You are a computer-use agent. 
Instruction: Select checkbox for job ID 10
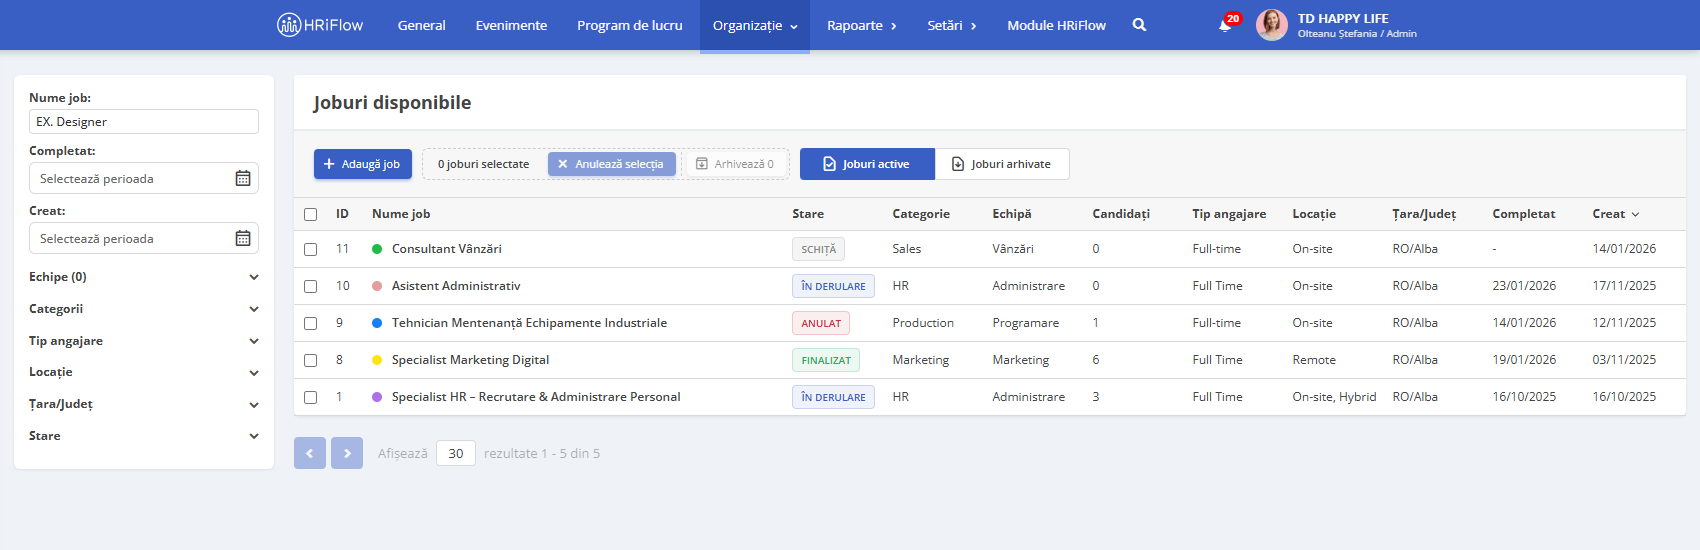pyautogui.click(x=310, y=286)
